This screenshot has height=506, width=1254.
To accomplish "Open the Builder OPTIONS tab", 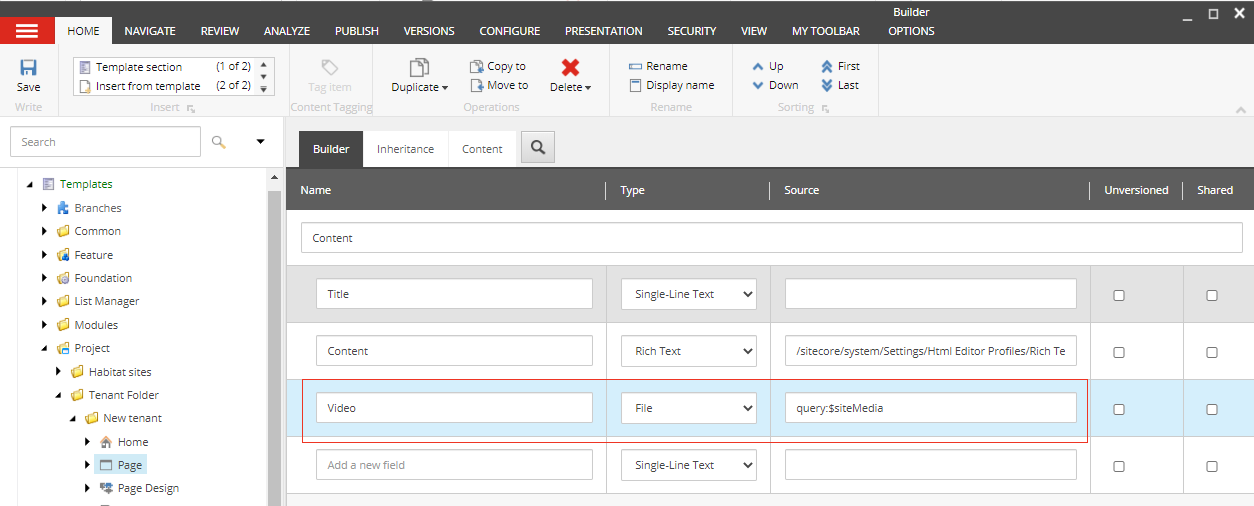I will pos(911,31).
